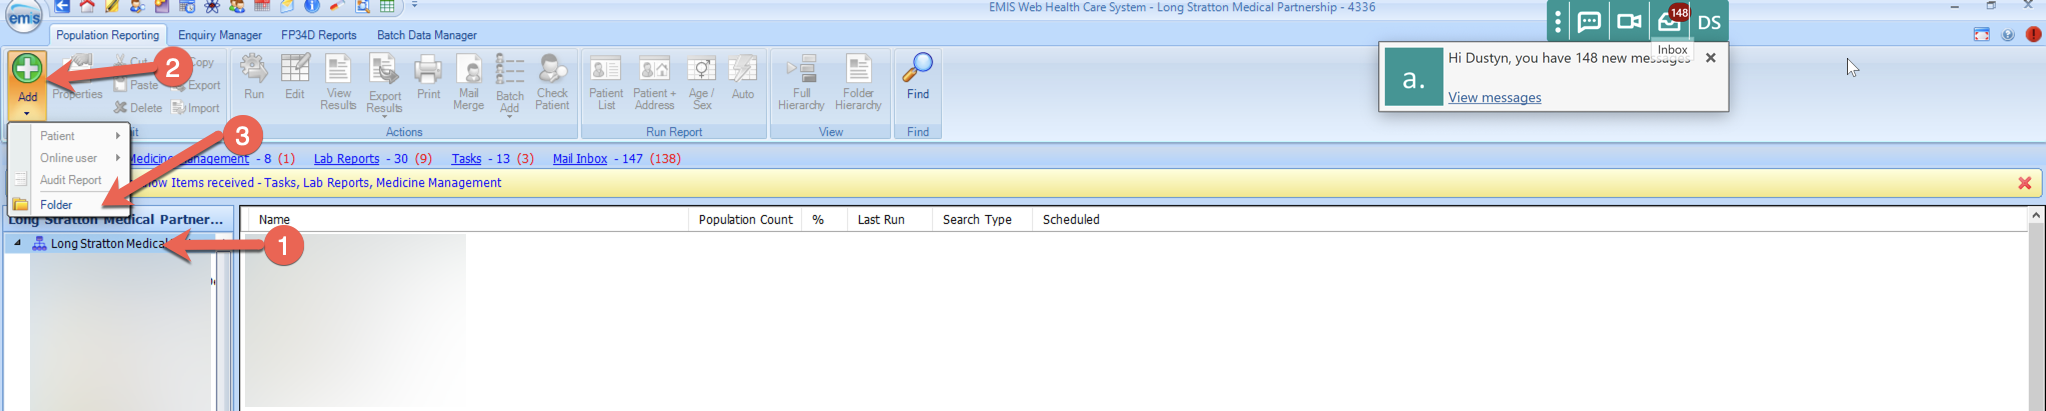Image resolution: width=2046 pixels, height=411 pixels.
Task: Open the View messages link
Action: click(x=1494, y=98)
